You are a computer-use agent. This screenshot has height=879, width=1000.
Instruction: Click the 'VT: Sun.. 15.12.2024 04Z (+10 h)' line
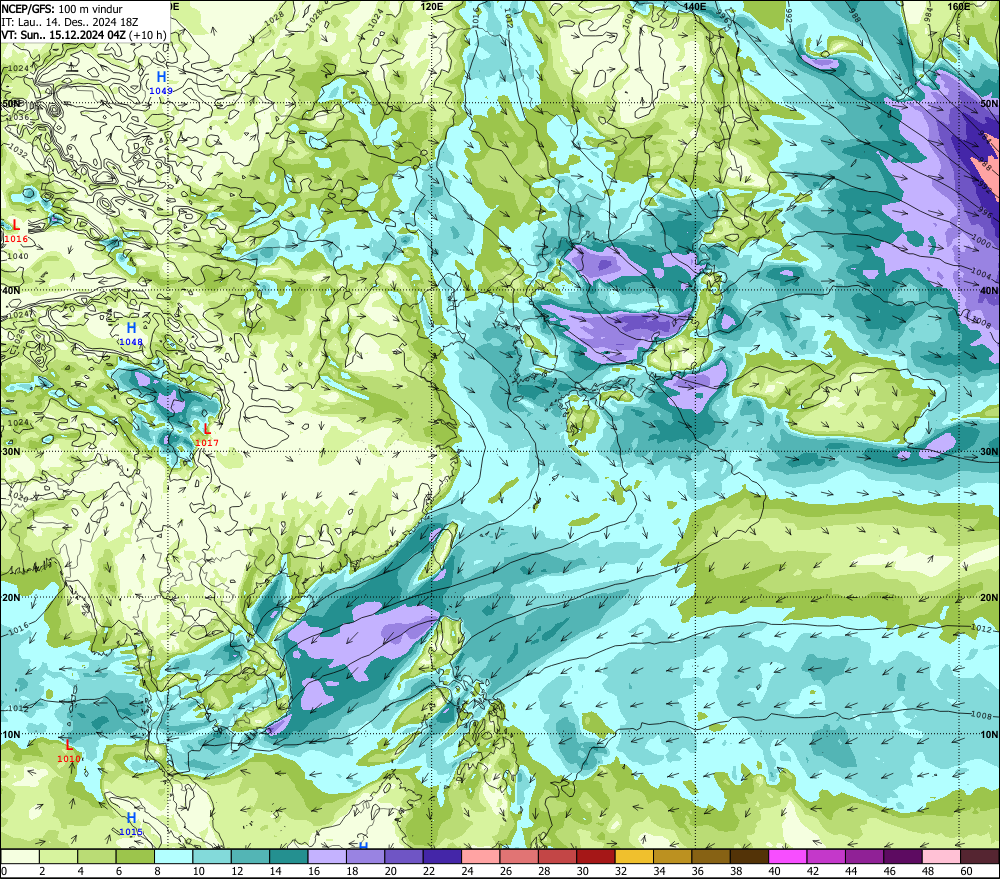tap(84, 34)
